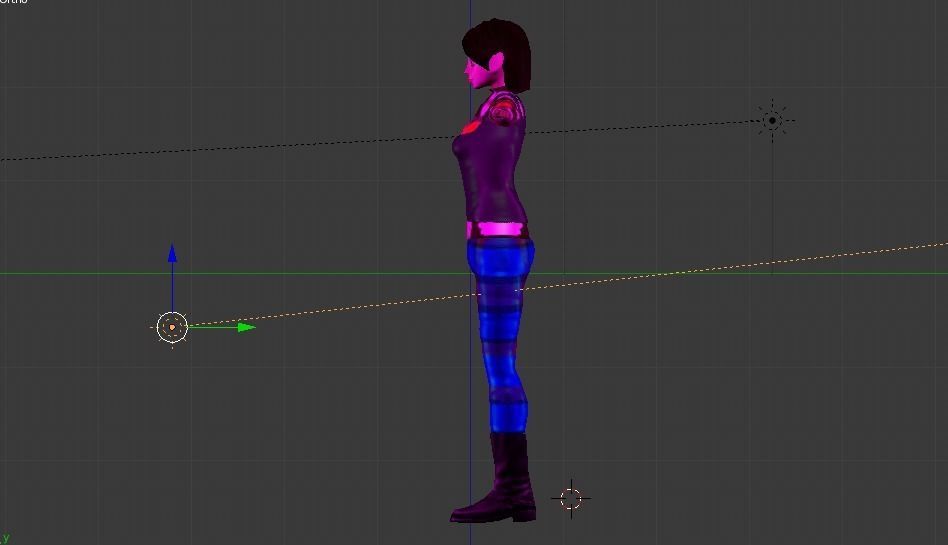This screenshot has height=545, width=948.
Task: Grab the green Y-axis manipulator arrow
Action: point(246,327)
